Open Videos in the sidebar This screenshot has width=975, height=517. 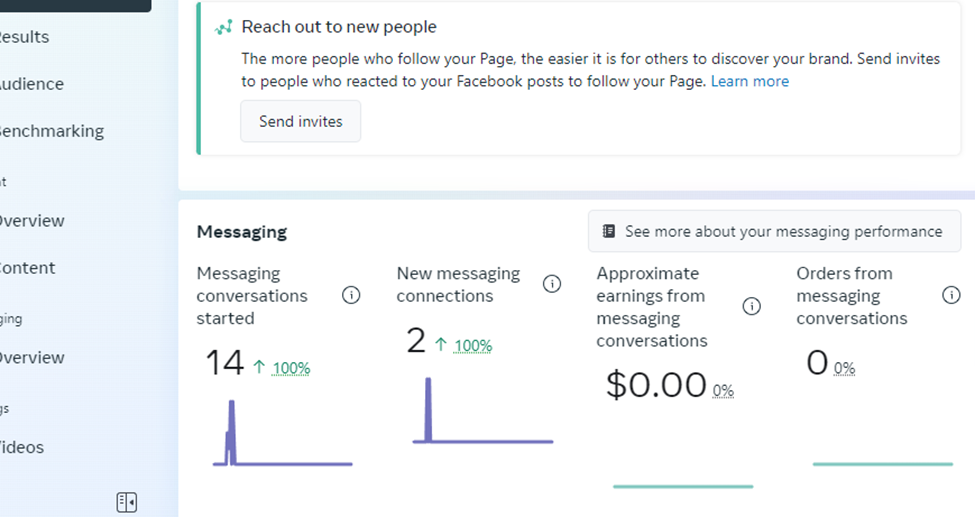point(21,448)
